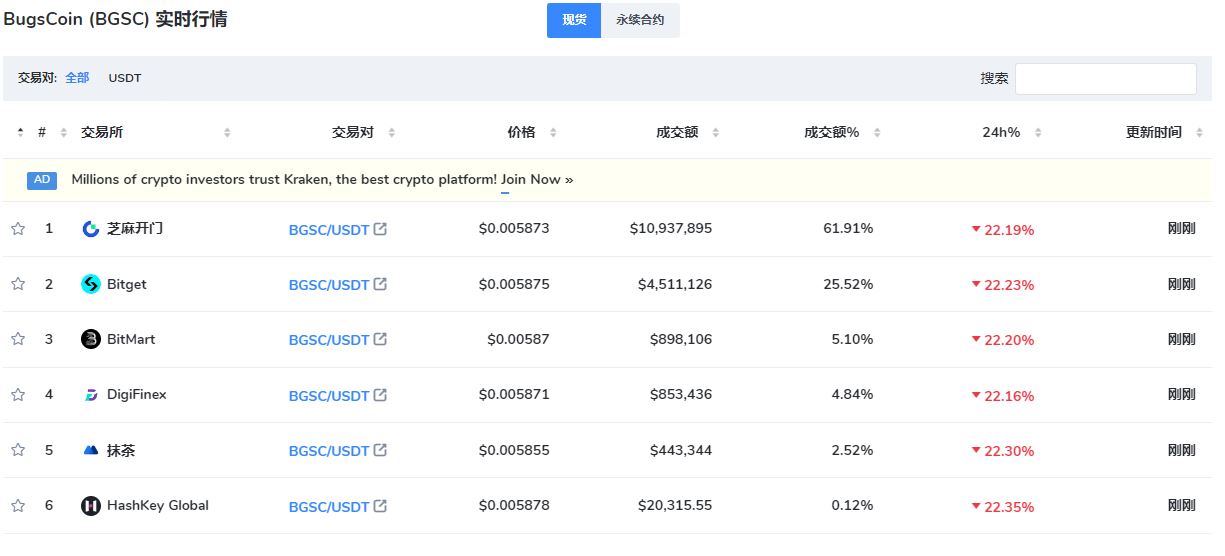
Task: Open BGSC/USDT pair link on 抹茶
Action: [x=329, y=451]
